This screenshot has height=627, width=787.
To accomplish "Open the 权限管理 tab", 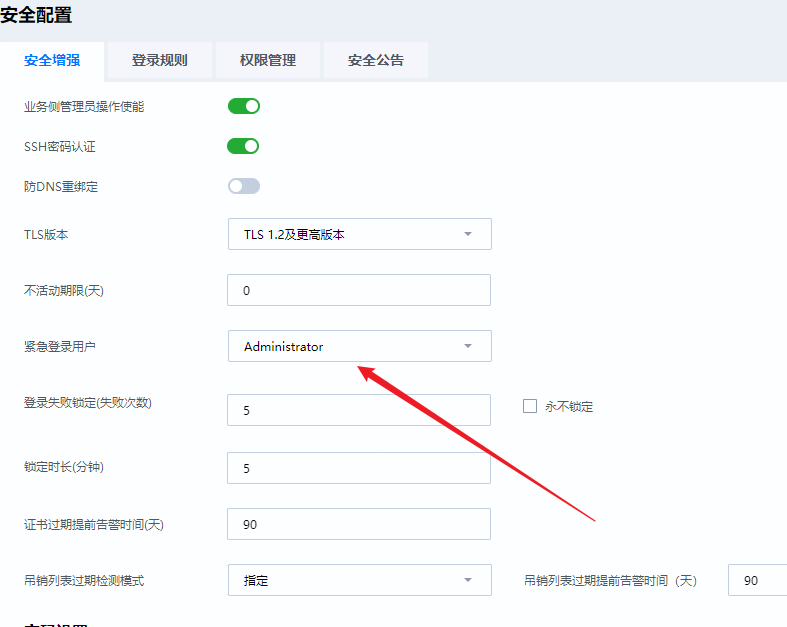I will [267, 60].
